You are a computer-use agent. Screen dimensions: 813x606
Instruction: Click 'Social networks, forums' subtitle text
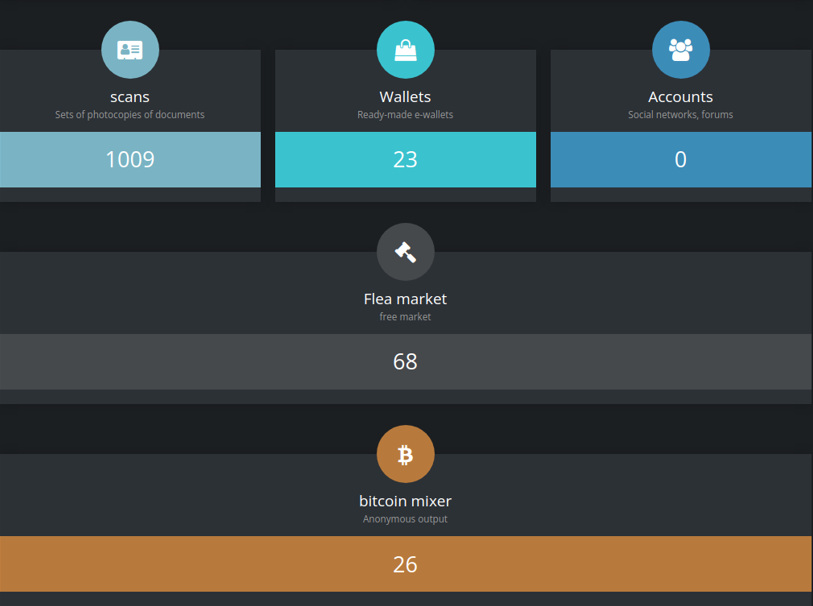[680, 115]
